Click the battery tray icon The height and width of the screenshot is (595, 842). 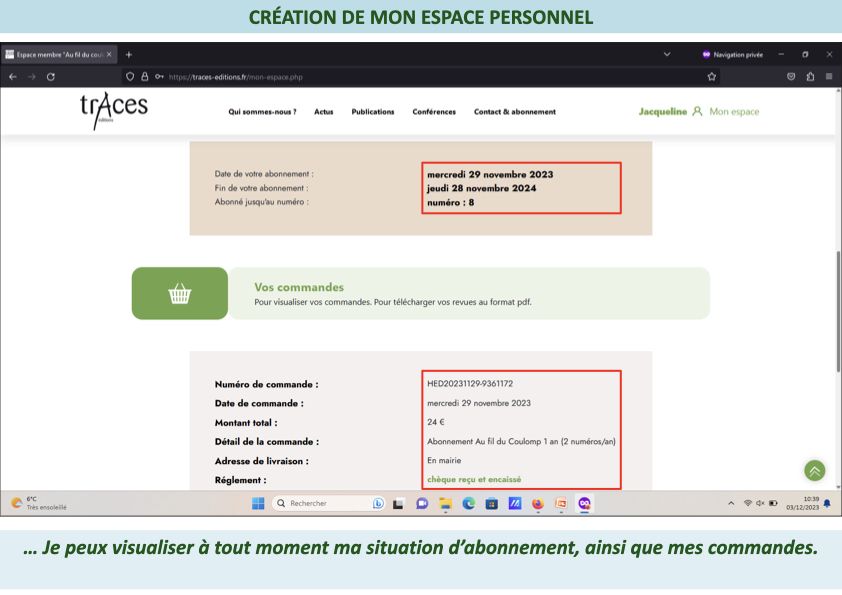click(x=773, y=503)
